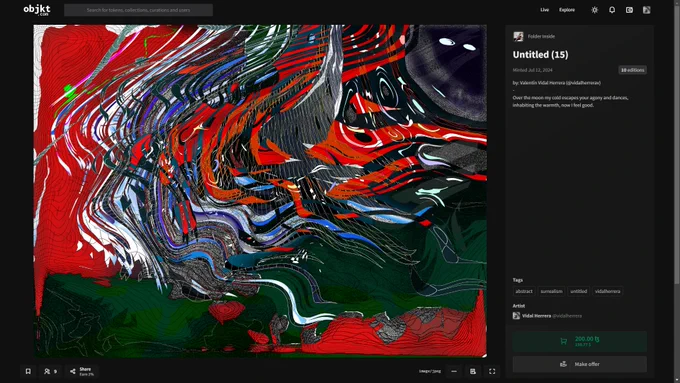The width and height of the screenshot is (680, 383).
Task: Select the abstract tag
Action: pyautogui.click(x=524, y=291)
